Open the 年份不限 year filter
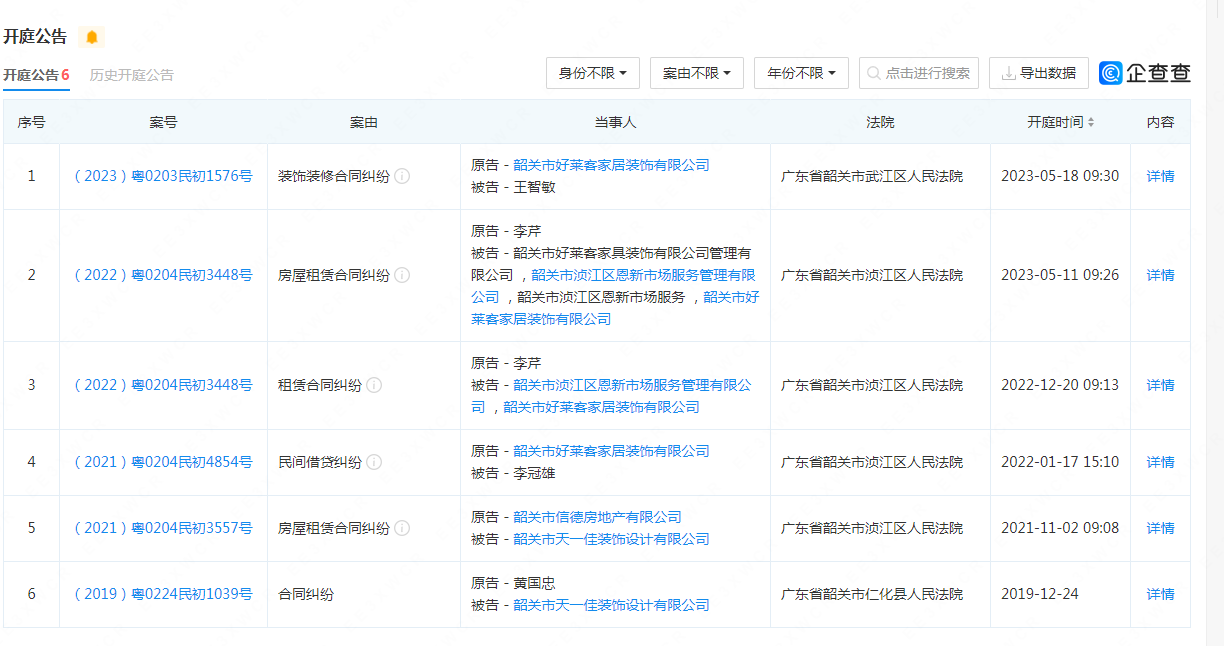Screen dimensions: 1224x646 tap(801, 73)
